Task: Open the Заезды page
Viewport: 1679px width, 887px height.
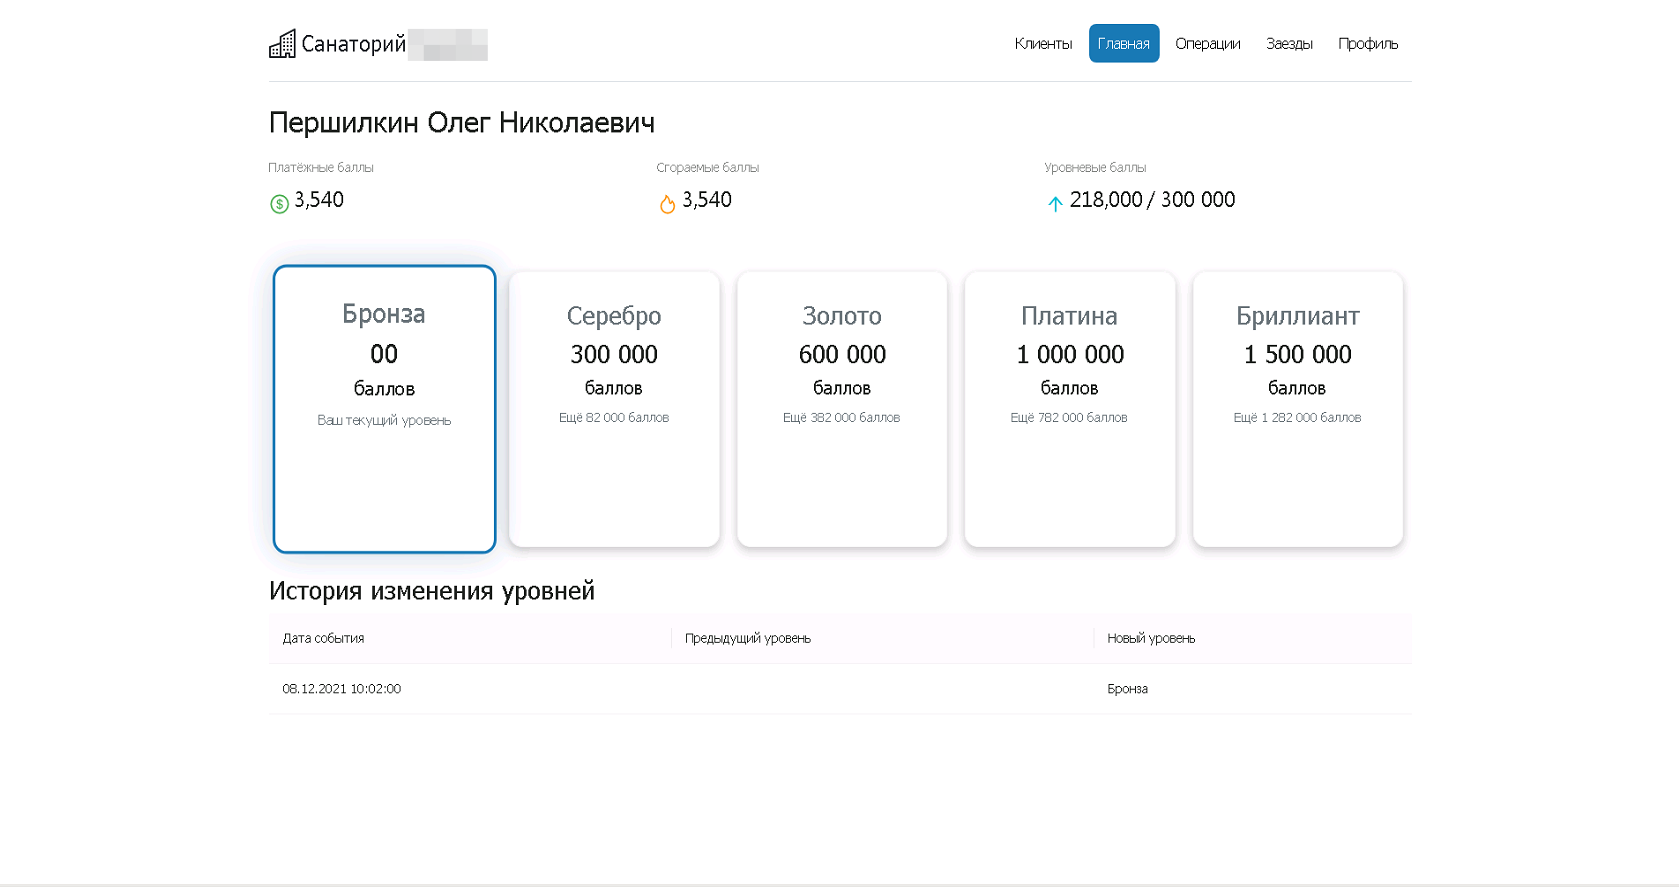Action: 1289,44
